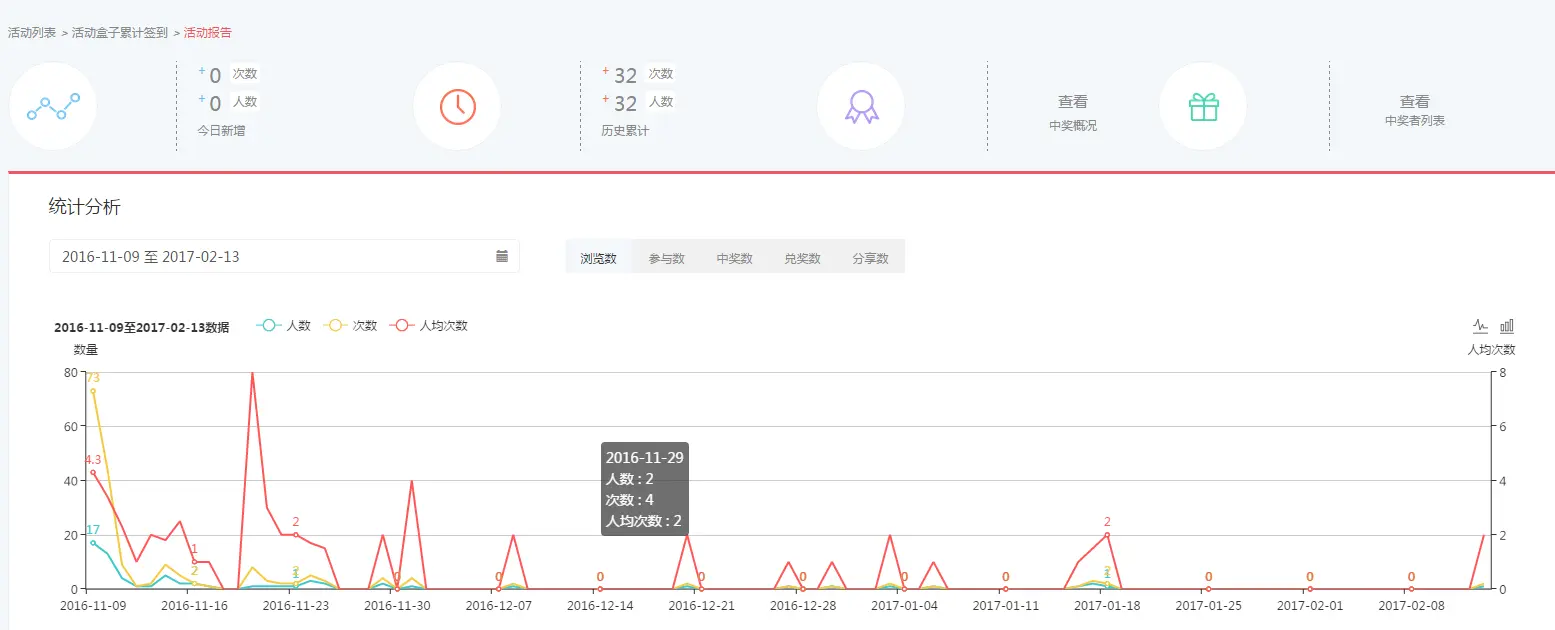Click the orange clock icon for history stats
This screenshot has width=1555, height=630.
tap(456, 106)
